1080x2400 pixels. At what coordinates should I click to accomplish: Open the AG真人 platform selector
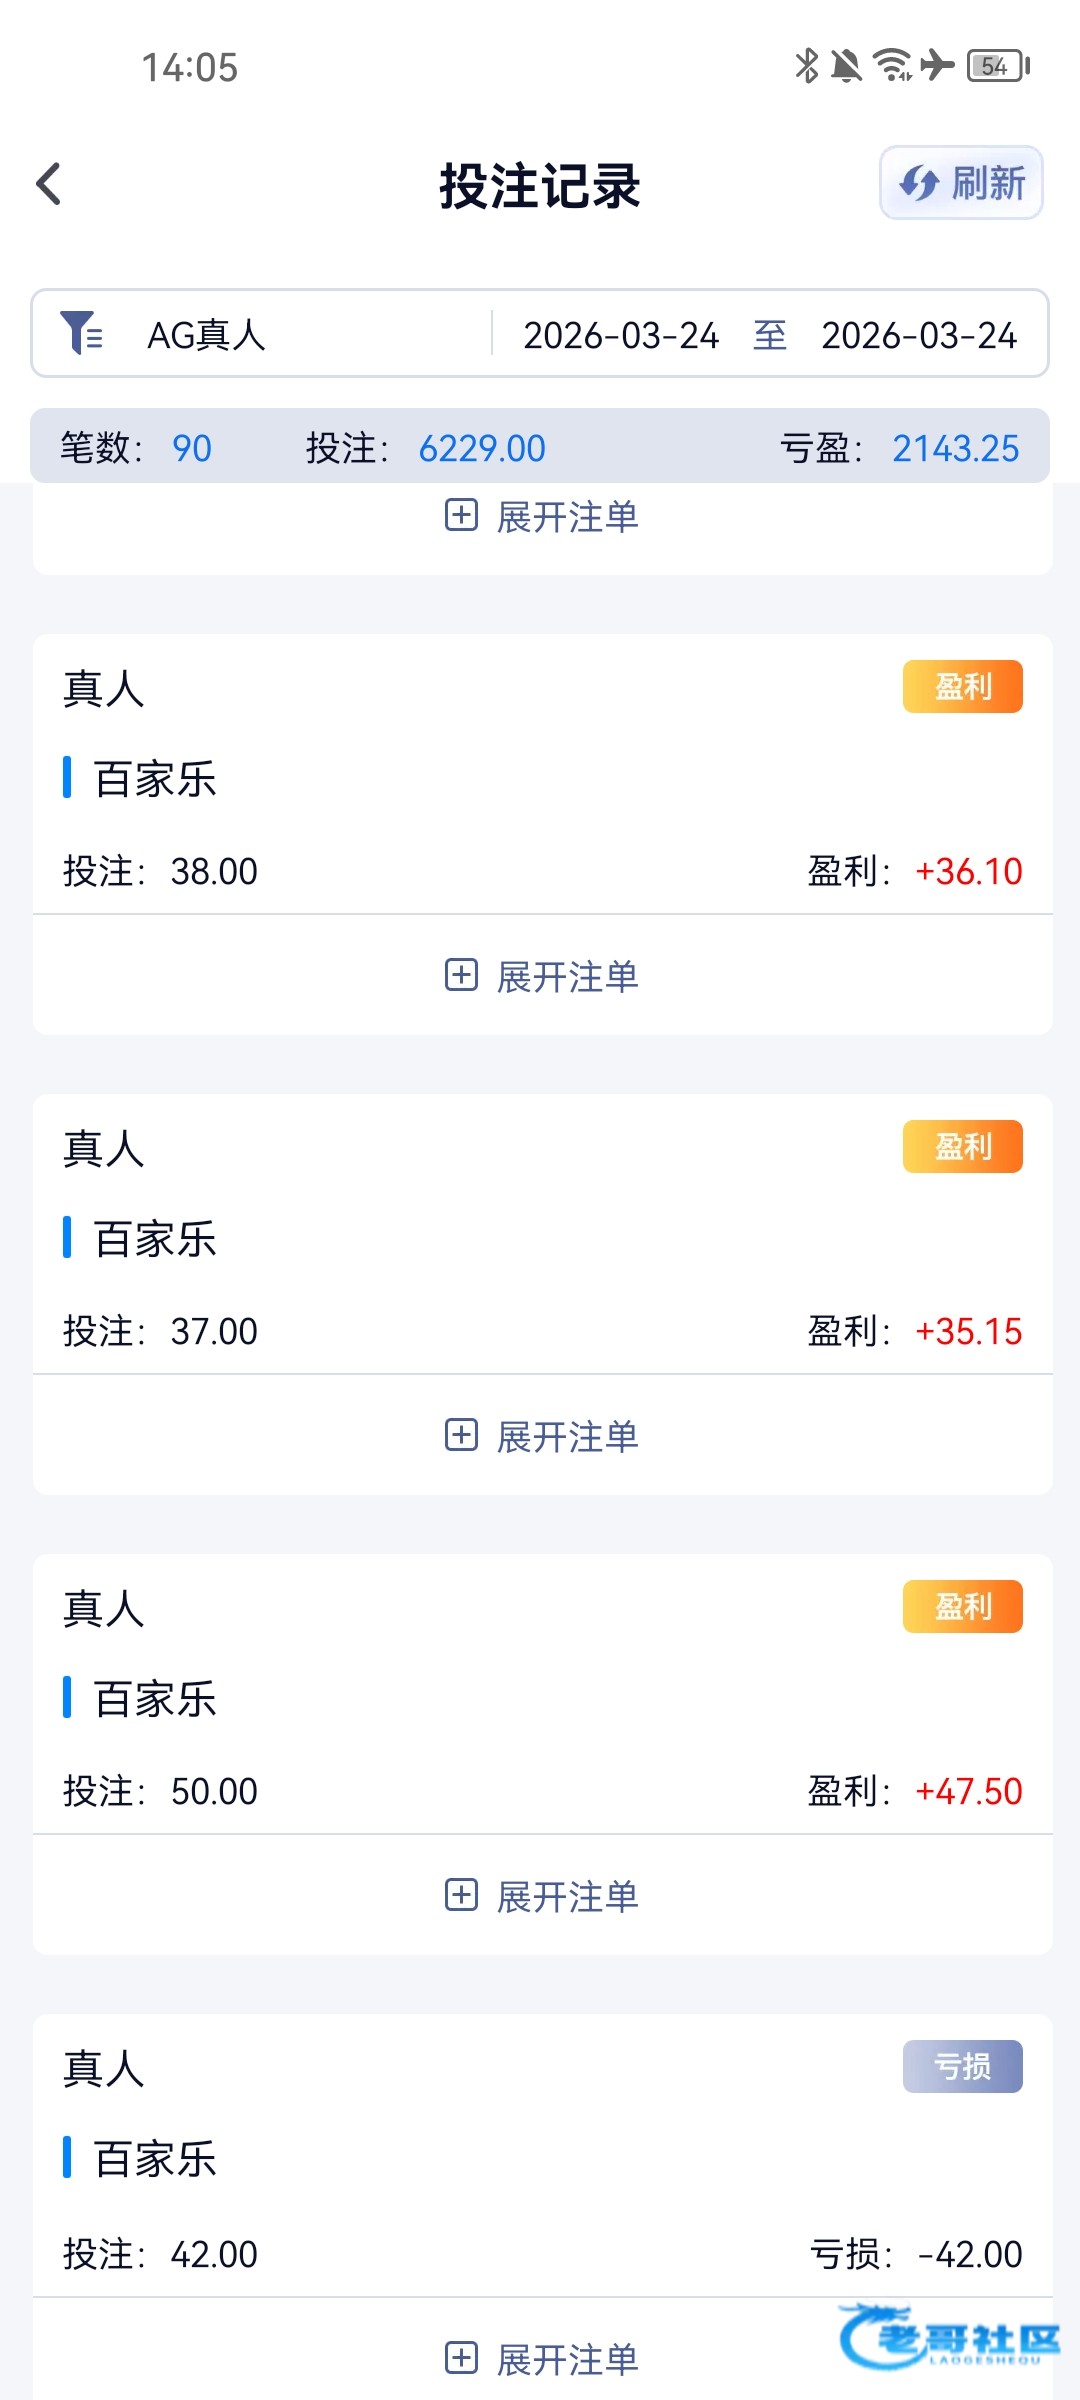point(207,335)
